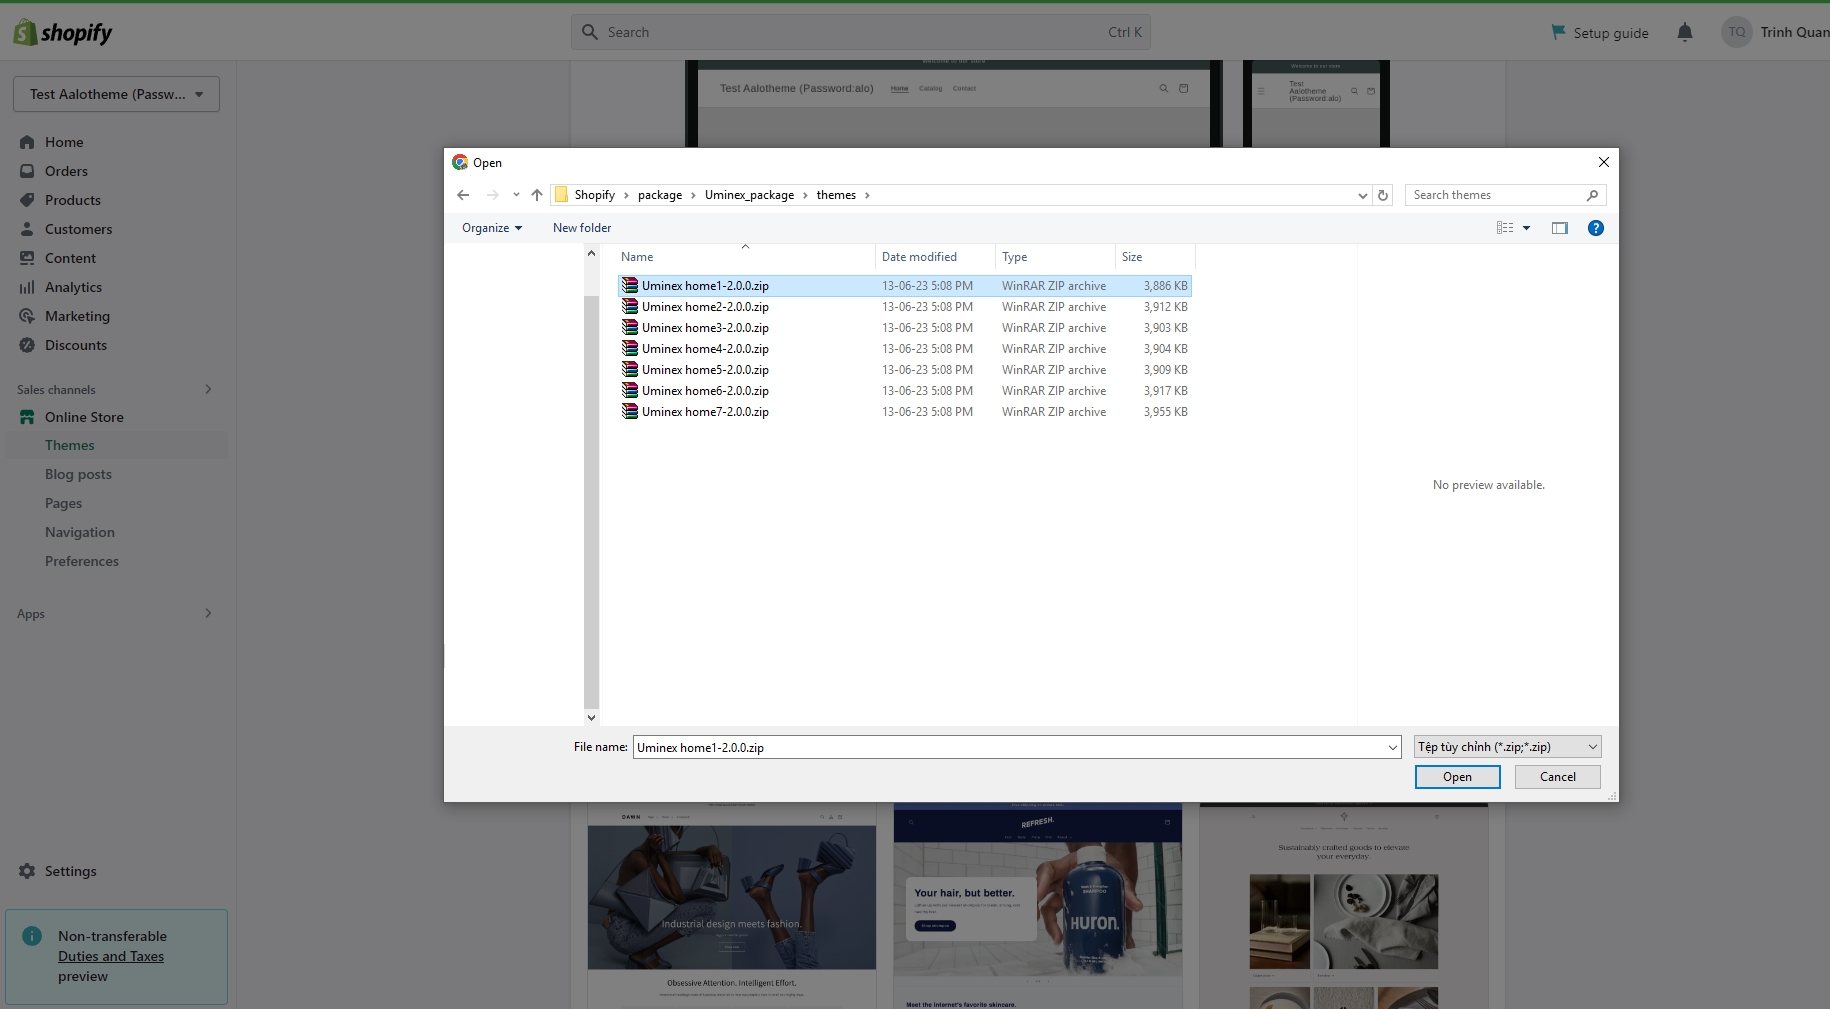Select Uminex home7-2.0.0.zip file

[x=705, y=412]
